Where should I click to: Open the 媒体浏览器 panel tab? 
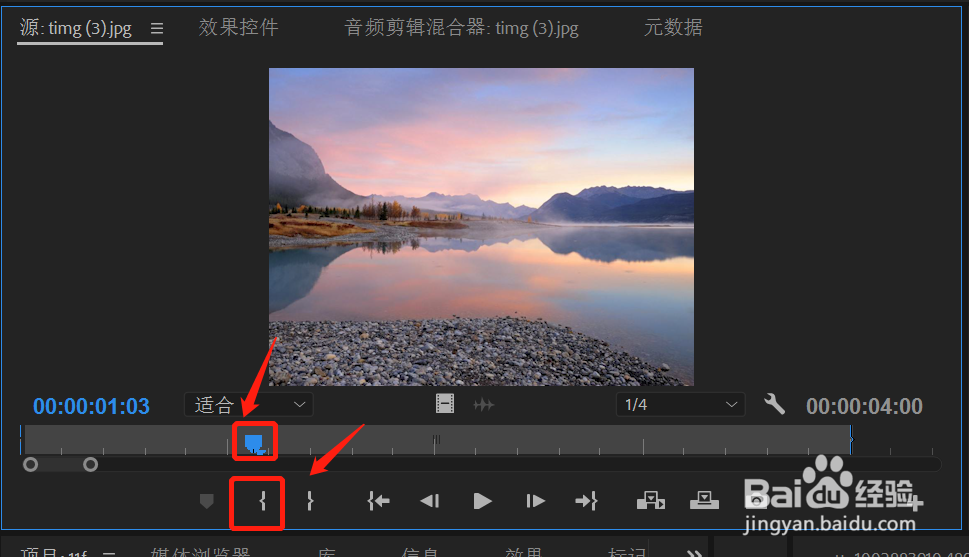pos(200,551)
